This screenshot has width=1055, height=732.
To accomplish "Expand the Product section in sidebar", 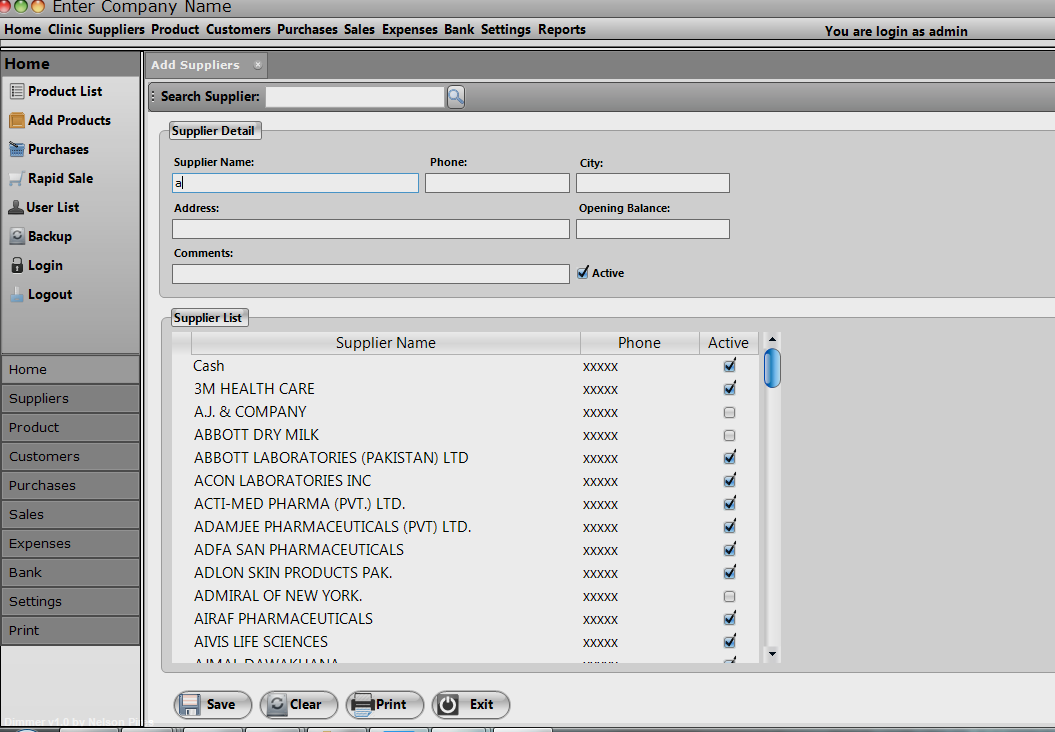I will pos(71,427).
